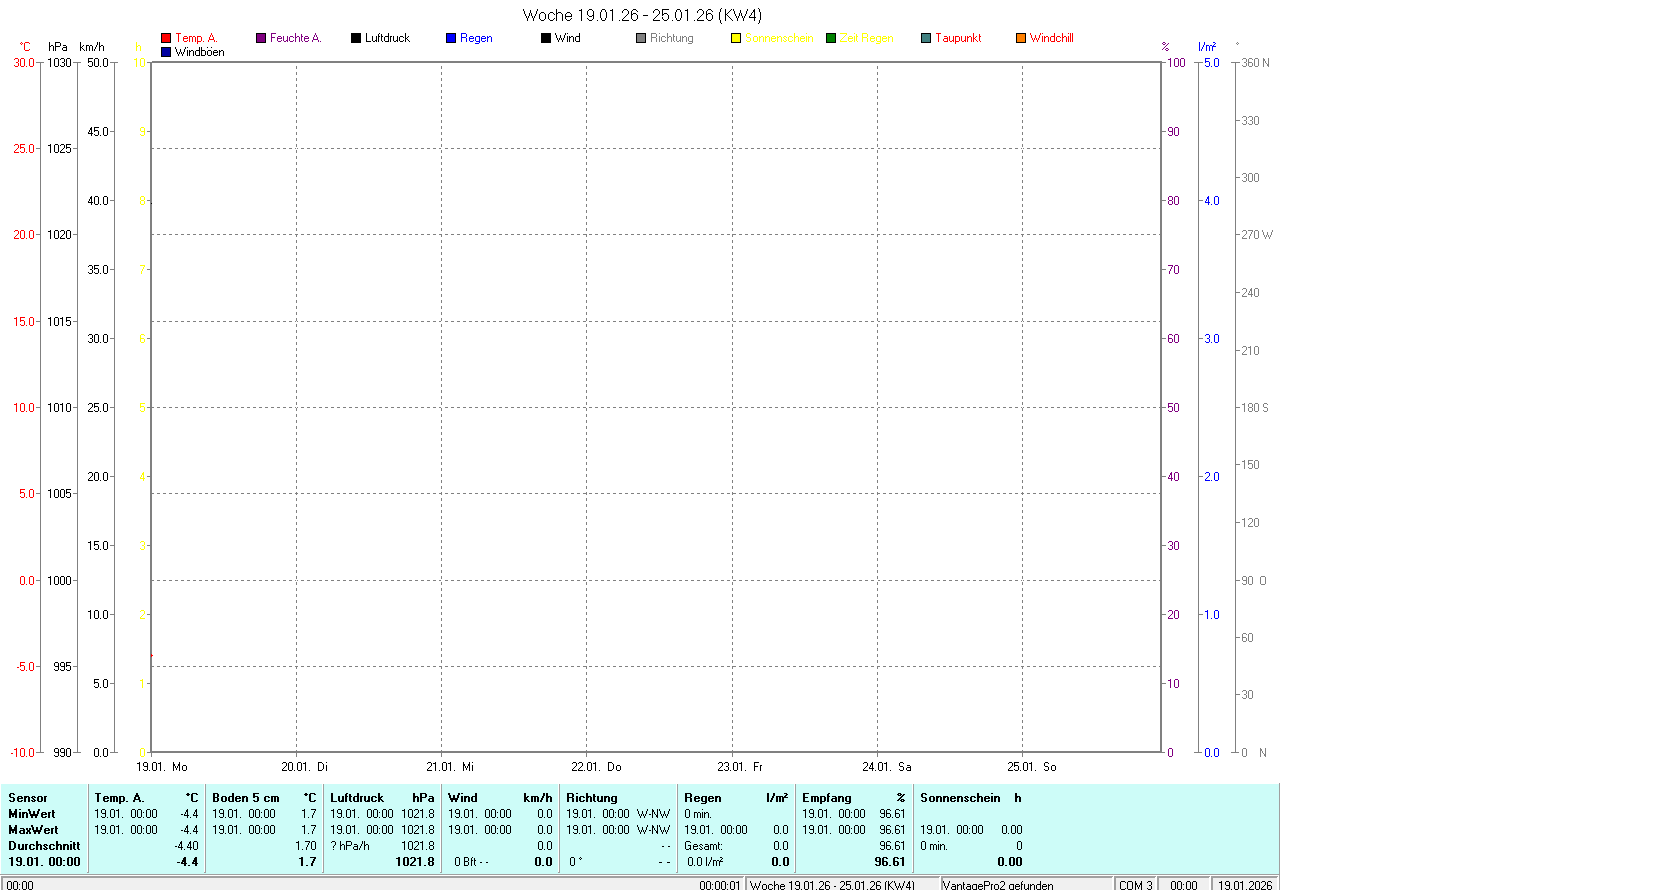
Task: Click the blue Regen legend square
Action: point(451,38)
